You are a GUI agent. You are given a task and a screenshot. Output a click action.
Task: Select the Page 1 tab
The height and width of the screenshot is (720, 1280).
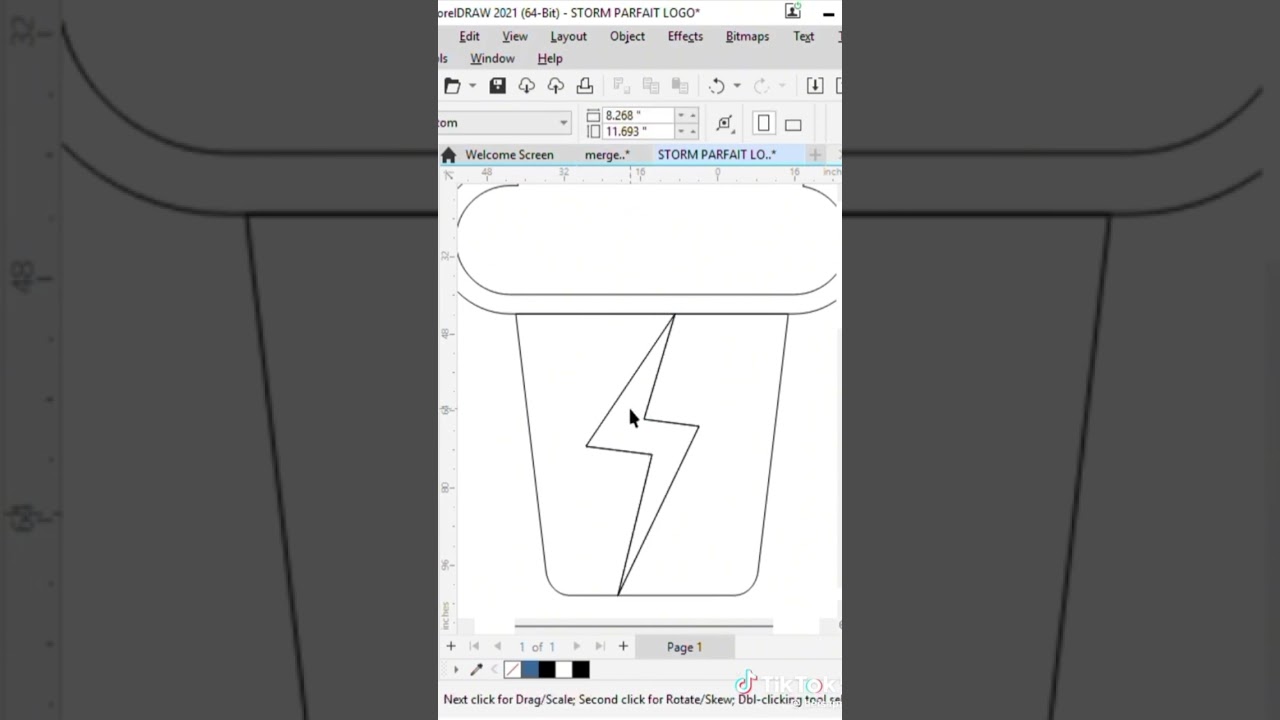point(685,647)
